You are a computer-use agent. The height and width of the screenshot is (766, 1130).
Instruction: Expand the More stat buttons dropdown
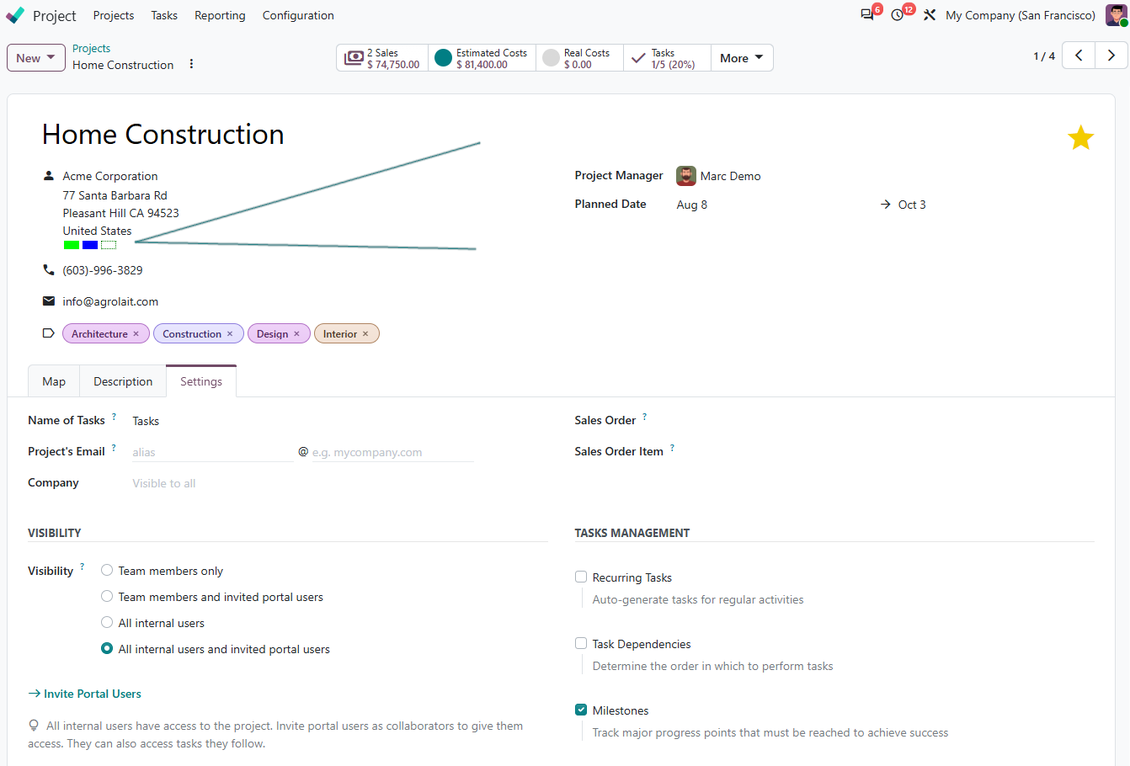[742, 58]
